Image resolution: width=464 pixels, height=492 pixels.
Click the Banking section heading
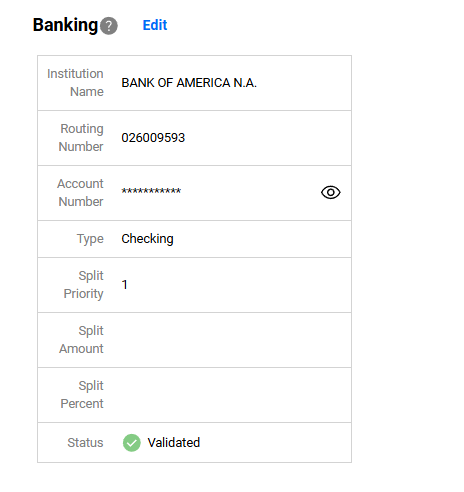65,25
